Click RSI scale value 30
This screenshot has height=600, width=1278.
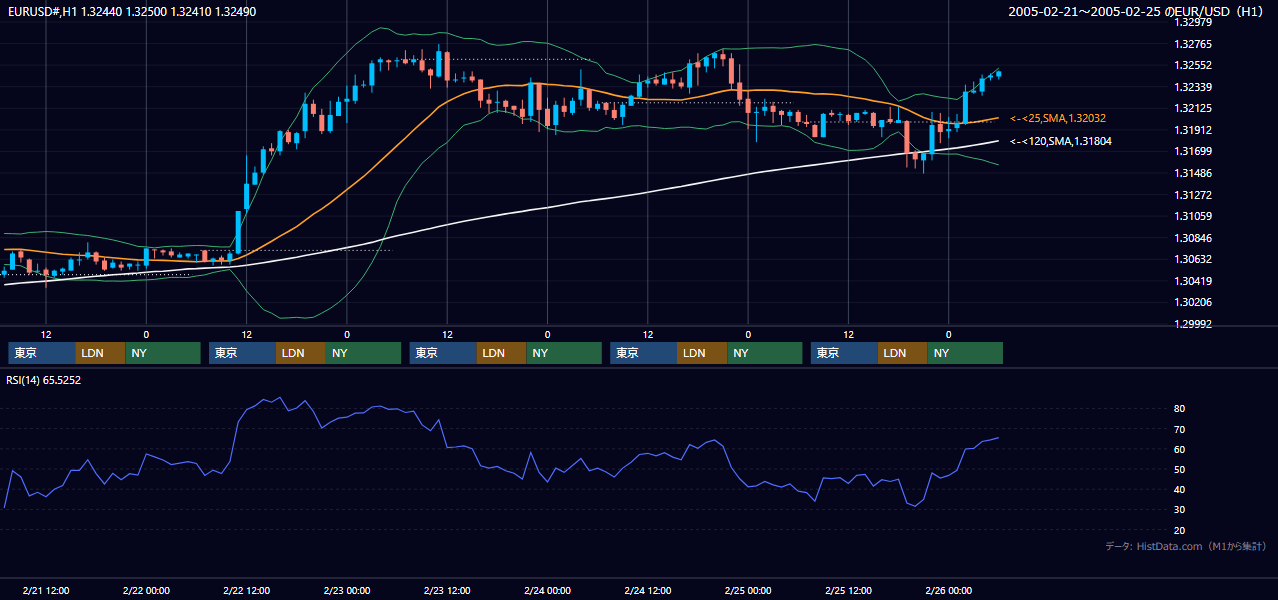pyautogui.click(x=1180, y=510)
